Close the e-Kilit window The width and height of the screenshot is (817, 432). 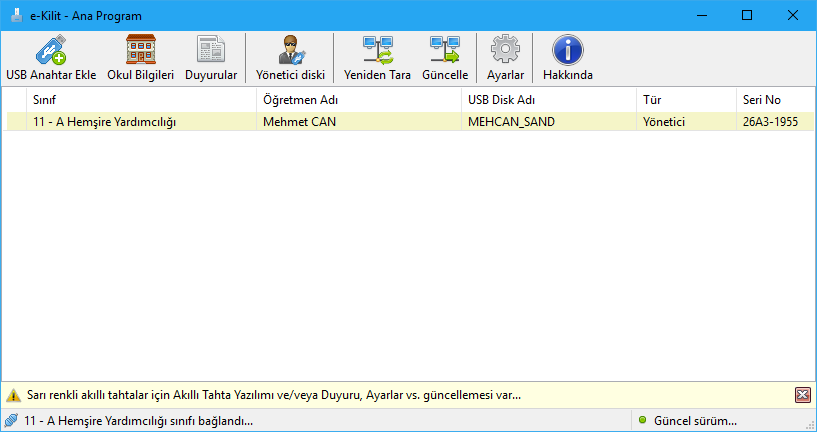coord(793,15)
